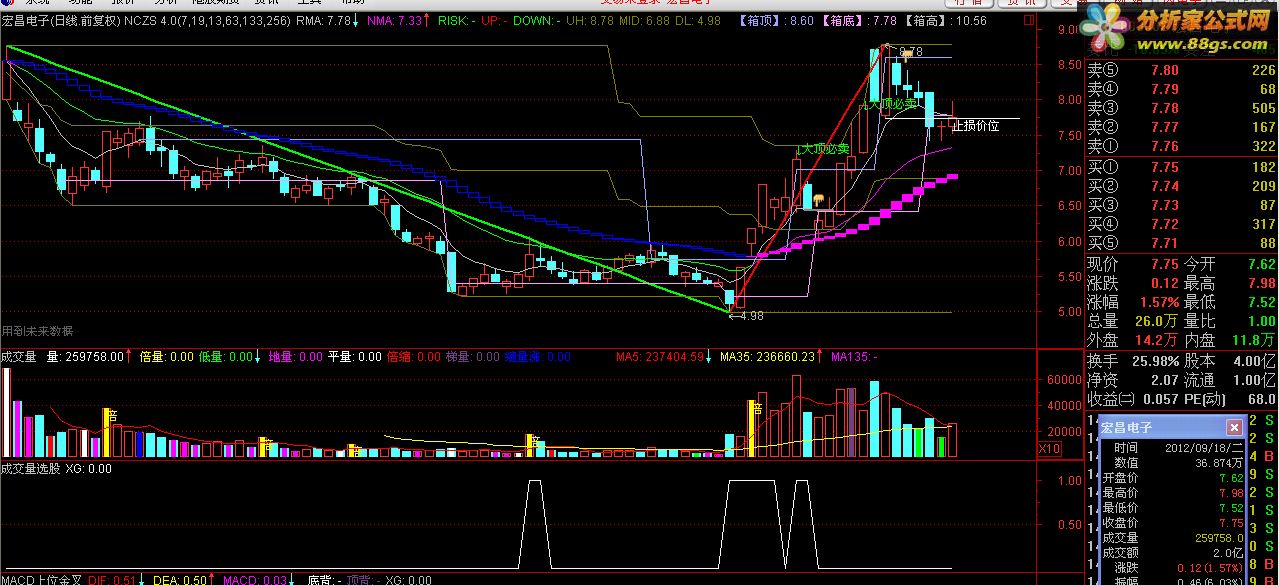Click the 外盘 14.2万 quote field
Image resolution: width=1279 pixels, height=585 pixels.
click(1134, 340)
